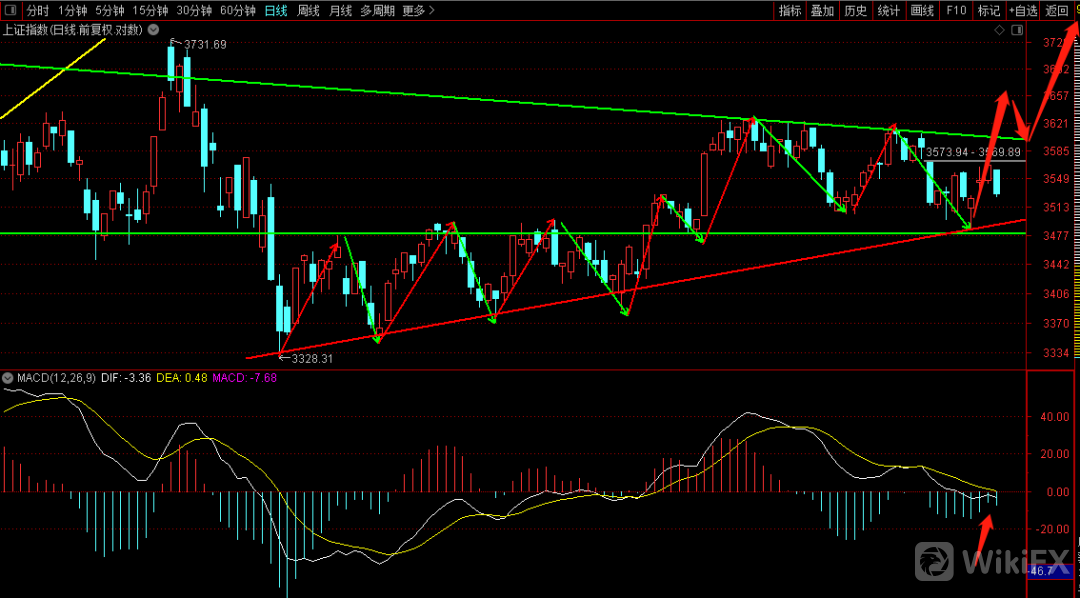Add stock to 自选 watchlist
The height and width of the screenshot is (598, 1080).
tap(1024, 11)
